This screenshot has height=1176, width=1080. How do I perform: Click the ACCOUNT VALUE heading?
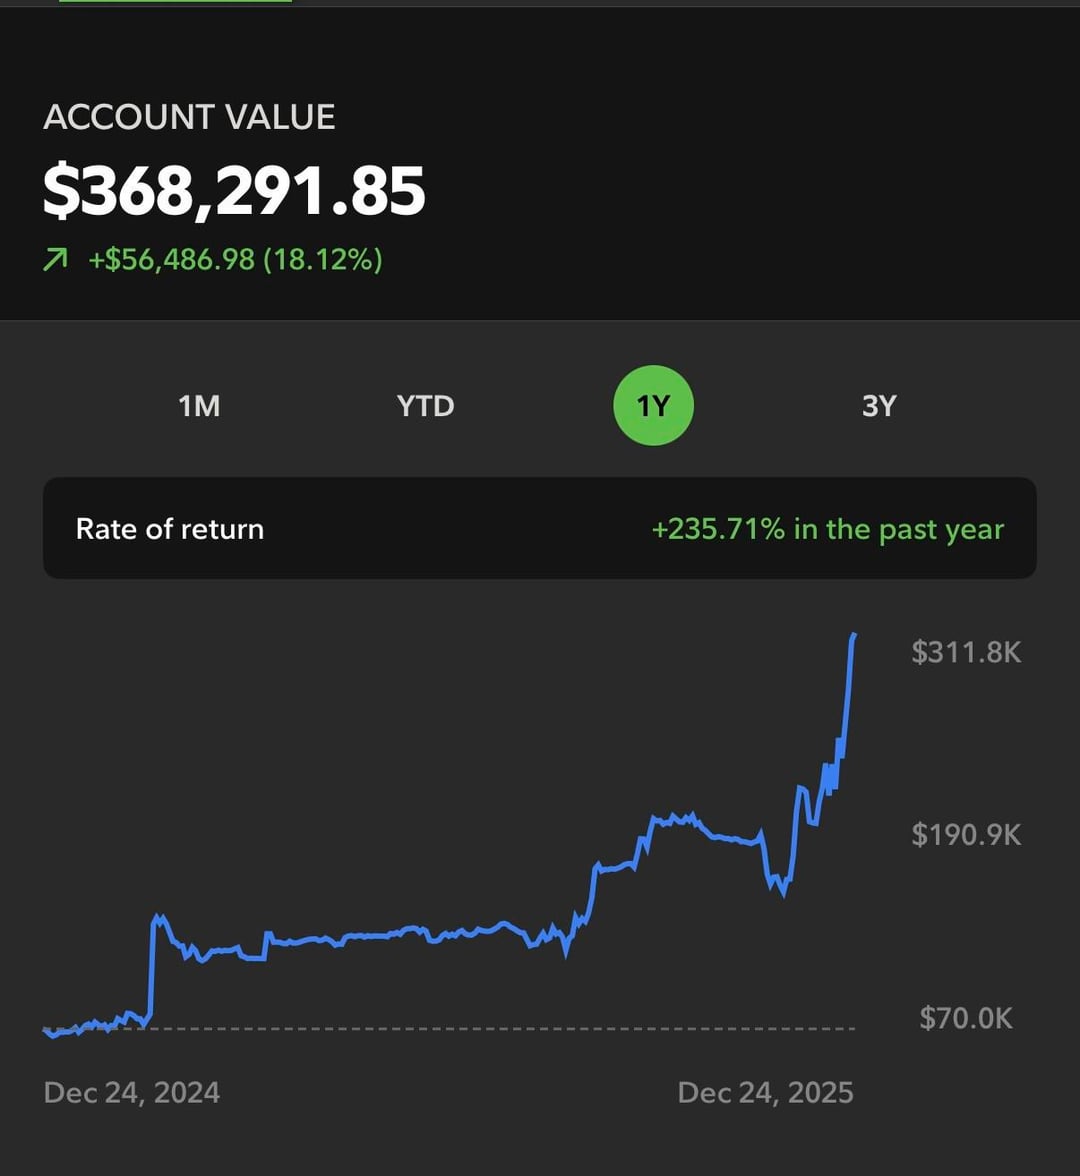[189, 117]
